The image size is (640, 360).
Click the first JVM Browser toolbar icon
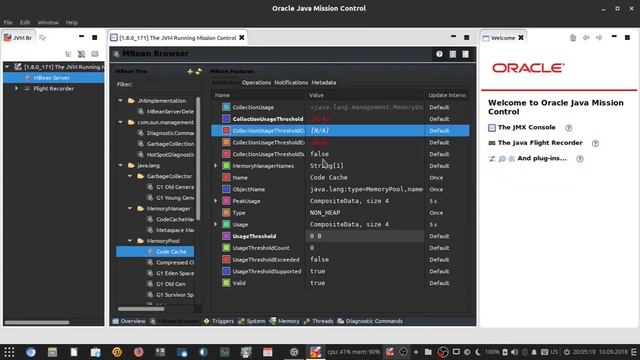coord(68,54)
